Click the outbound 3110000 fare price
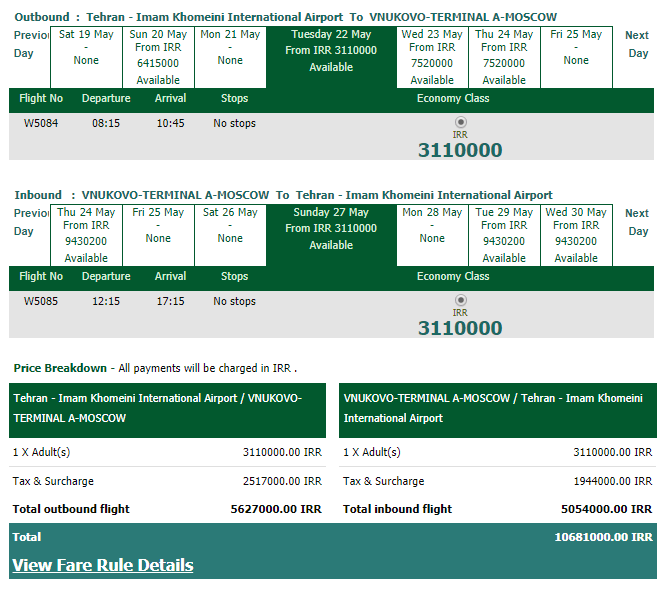The image size is (671, 593). (x=460, y=150)
